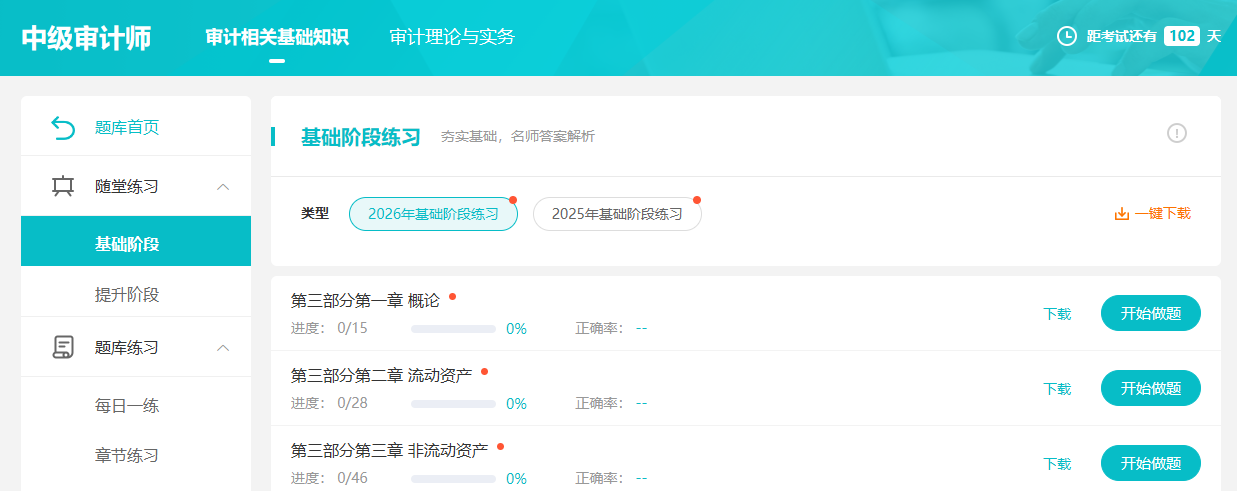Click 中级审计师 site title
This screenshot has width=1237, height=491.
point(86,38)
